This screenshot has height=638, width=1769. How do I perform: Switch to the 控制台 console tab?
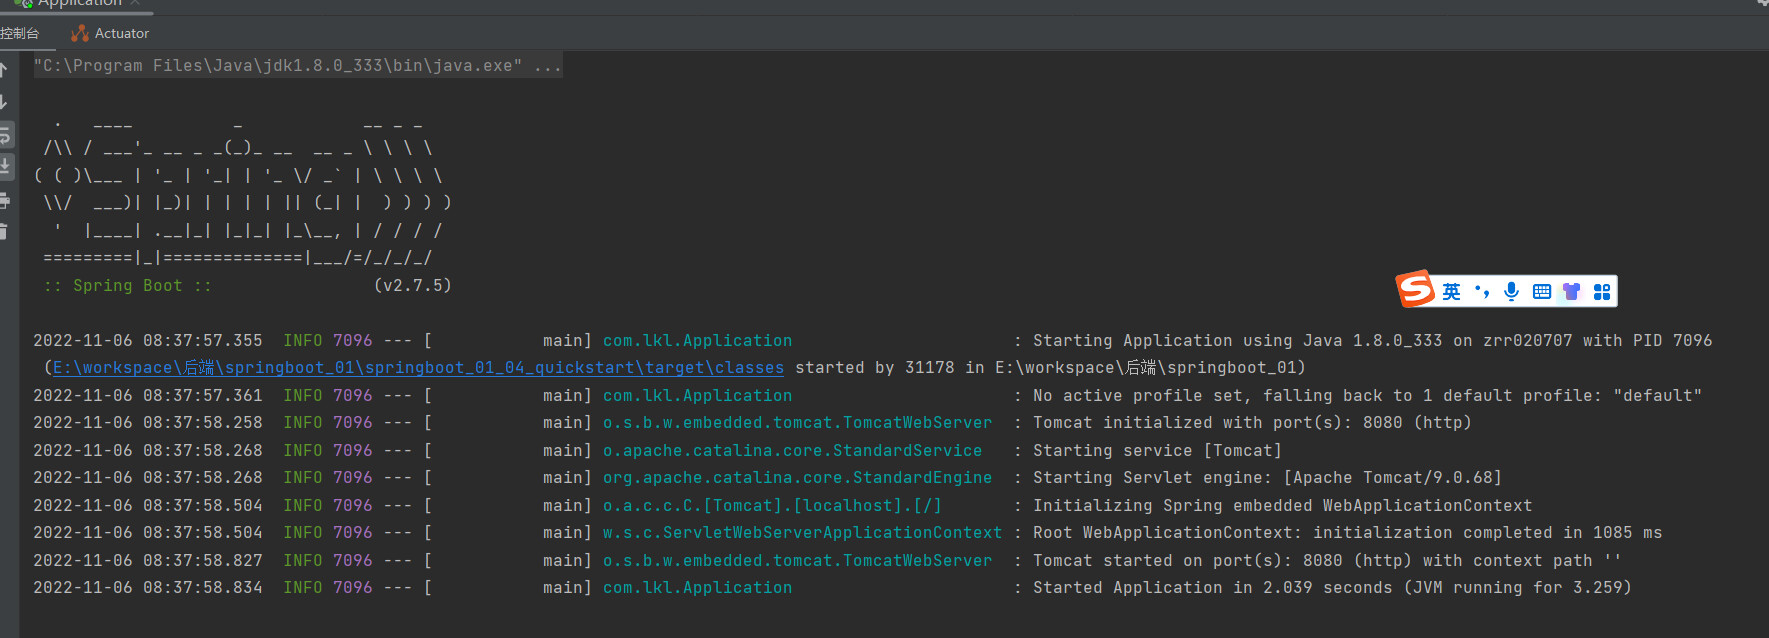click(x=19, y=33)
